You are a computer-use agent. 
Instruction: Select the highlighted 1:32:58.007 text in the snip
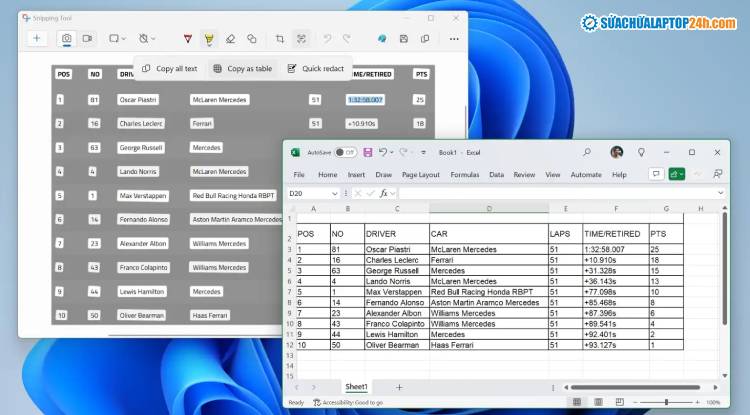pos(365,99)
